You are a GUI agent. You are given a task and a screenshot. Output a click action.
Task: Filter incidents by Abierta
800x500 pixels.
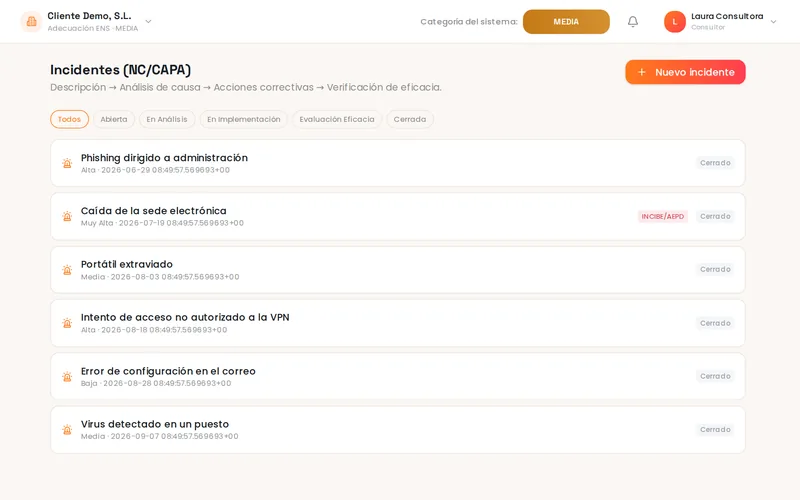click(114, 119)
